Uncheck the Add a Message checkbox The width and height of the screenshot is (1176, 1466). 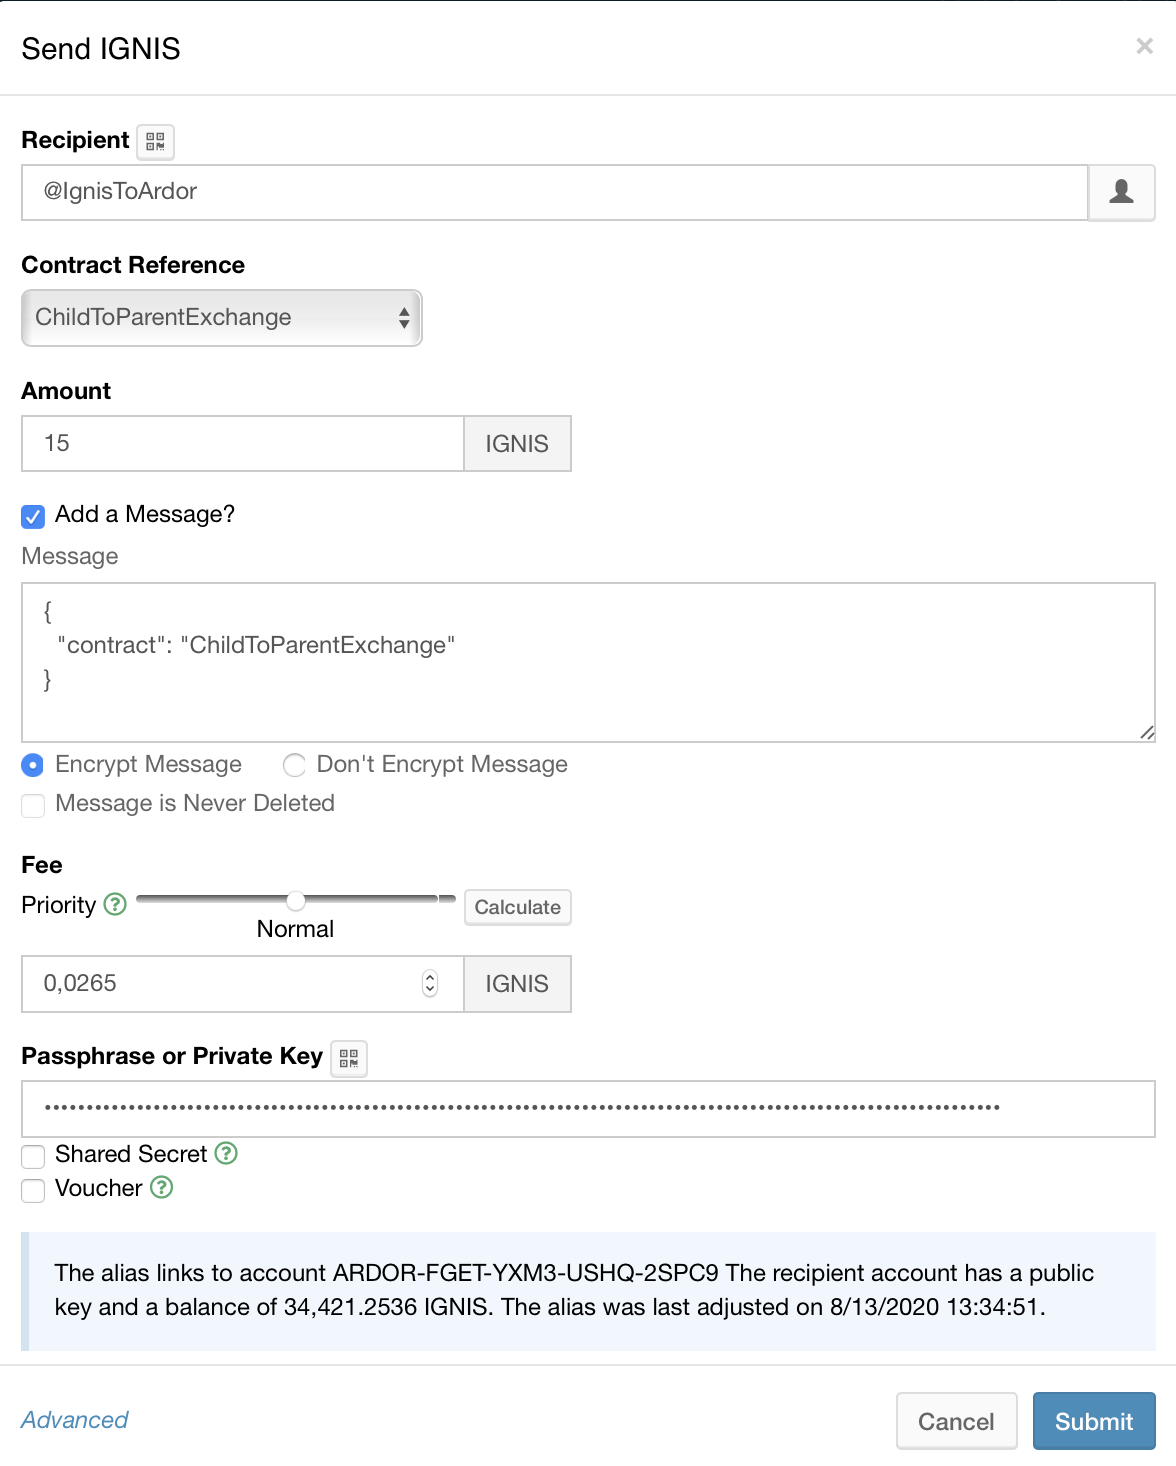(x=33, y=516)
